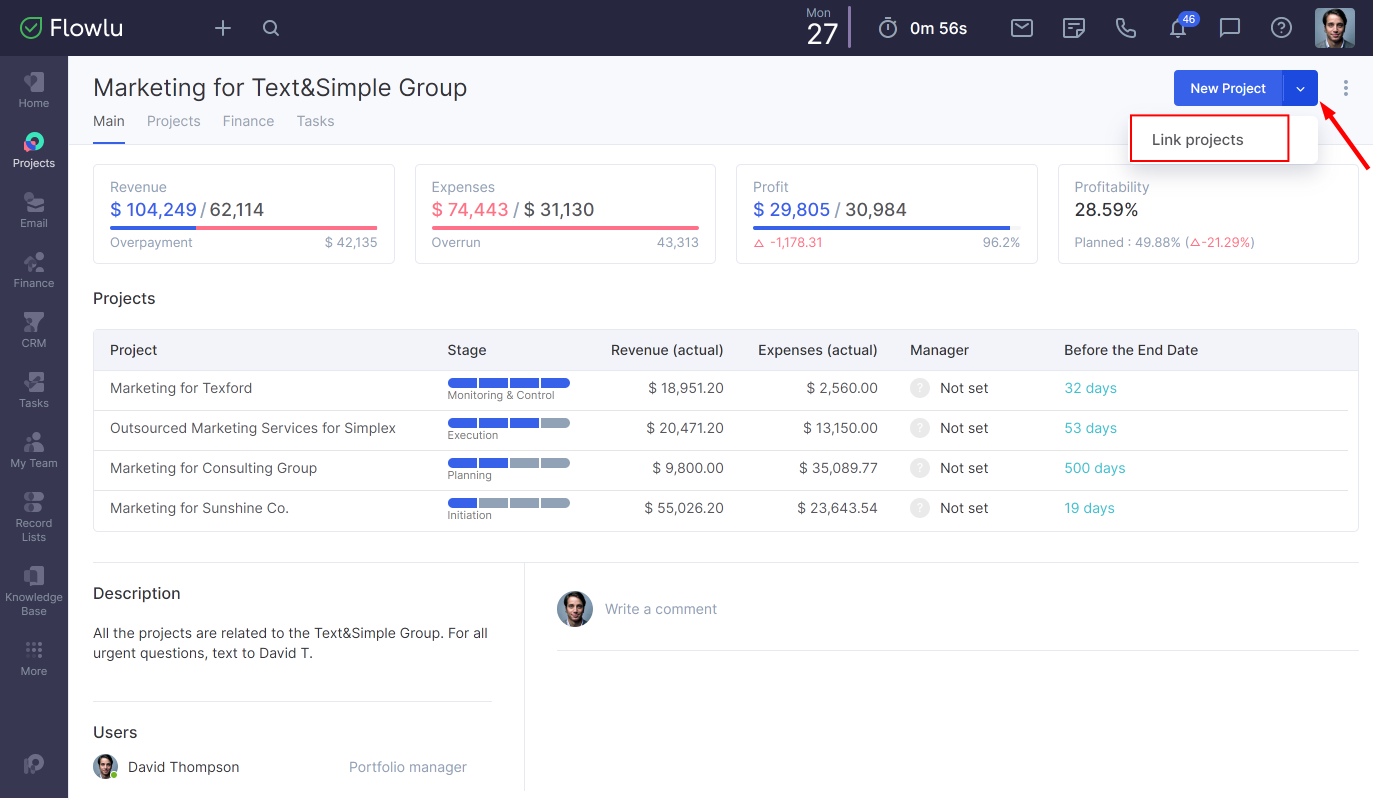Click the Flowlu logo
Image resolution: width=1373 pixels, height=800 pixels.
pos(71,28)
